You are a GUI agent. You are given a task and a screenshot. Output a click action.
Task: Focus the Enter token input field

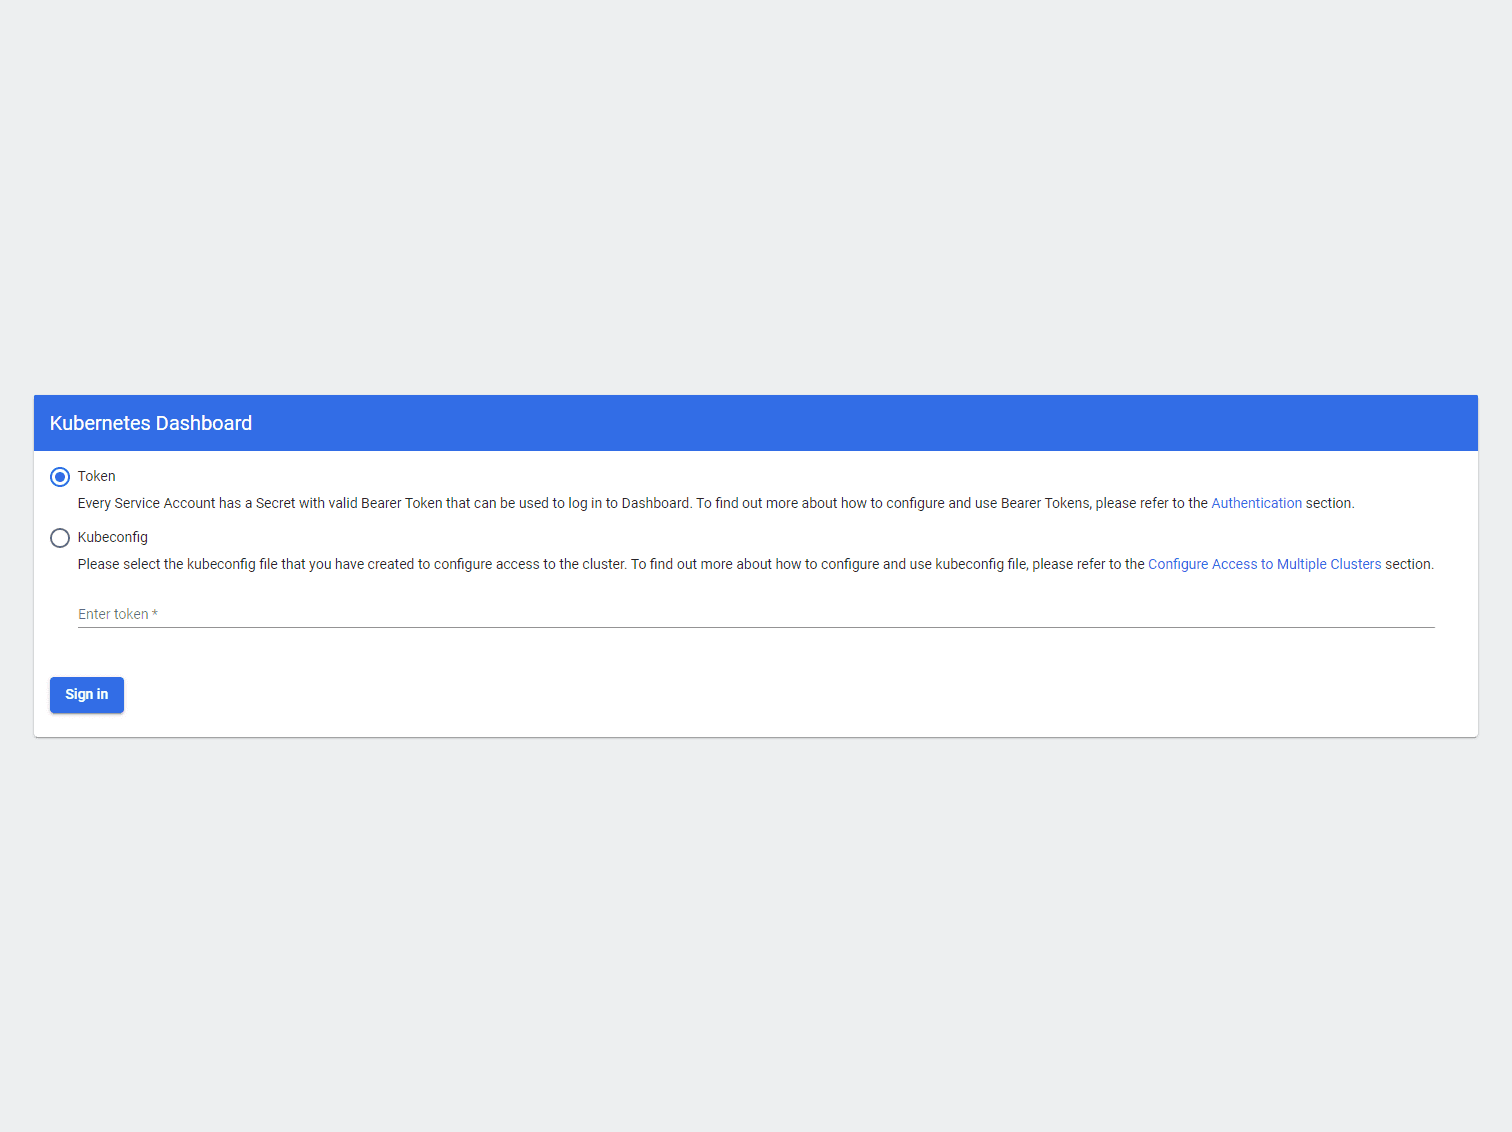point(756,614)
